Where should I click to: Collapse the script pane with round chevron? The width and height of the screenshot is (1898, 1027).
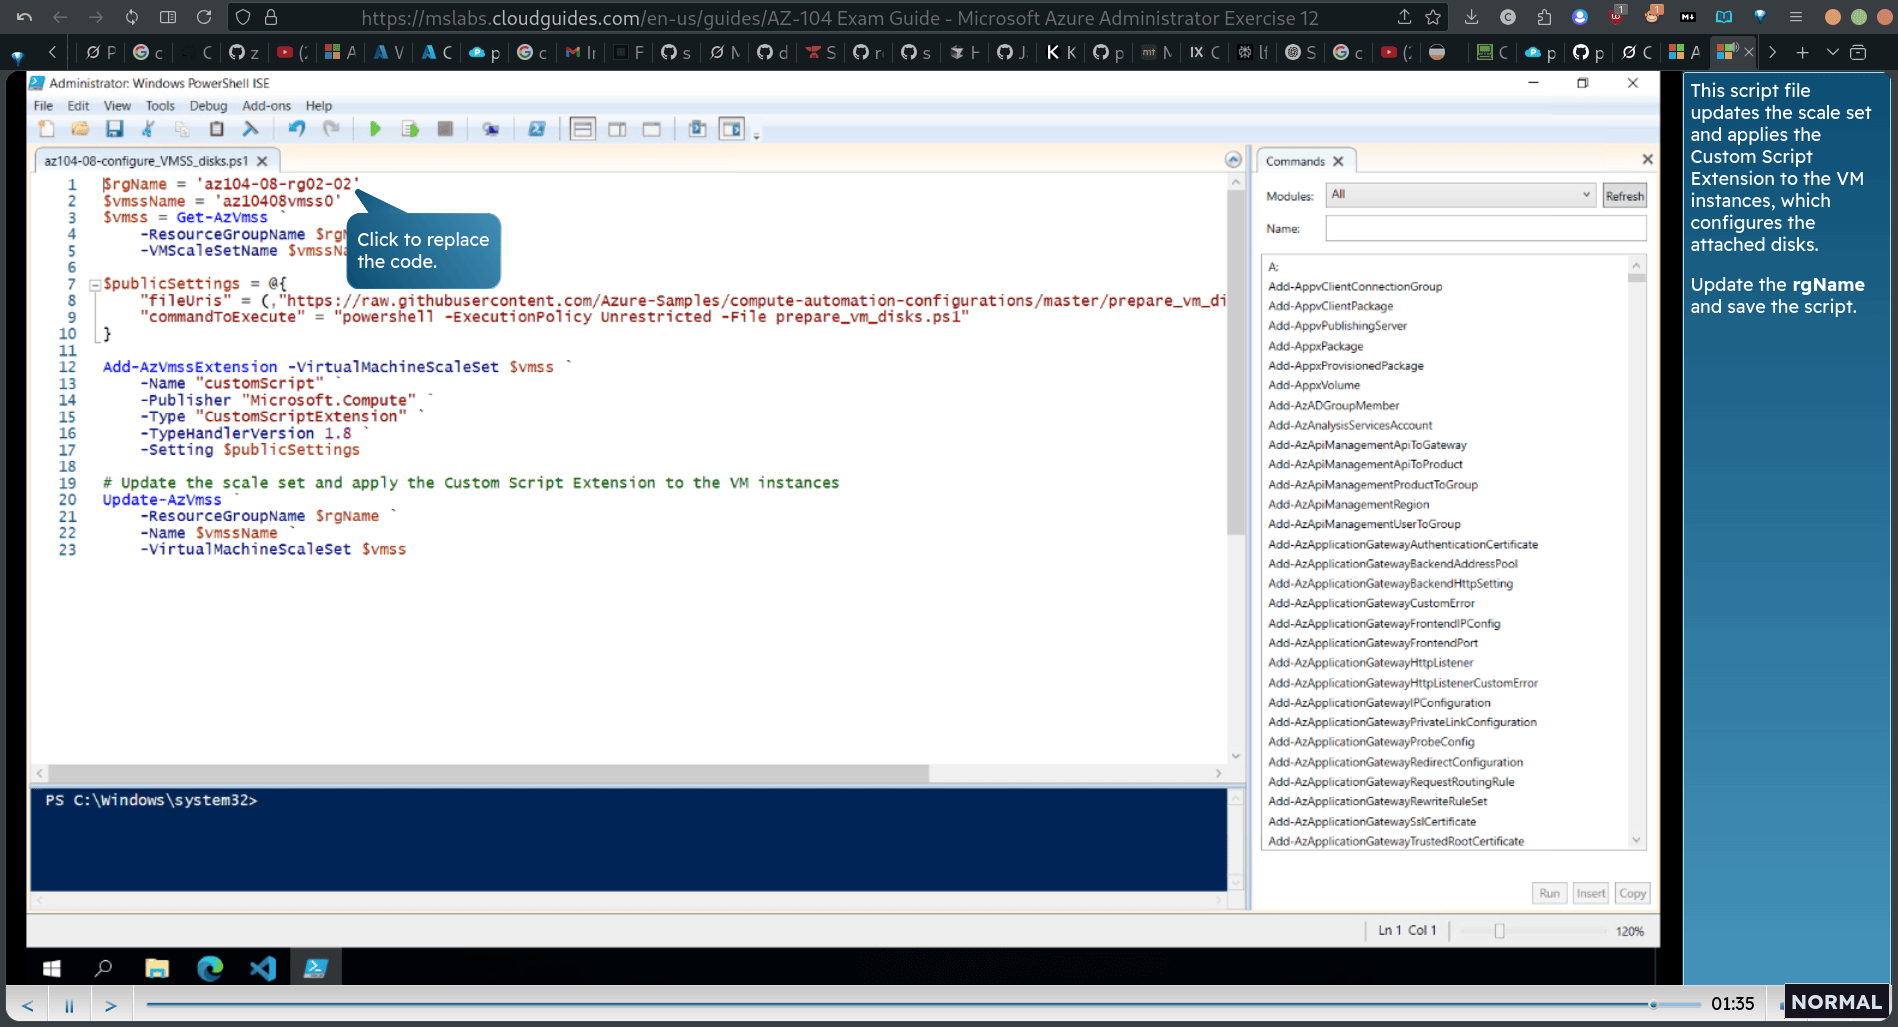1233,160
